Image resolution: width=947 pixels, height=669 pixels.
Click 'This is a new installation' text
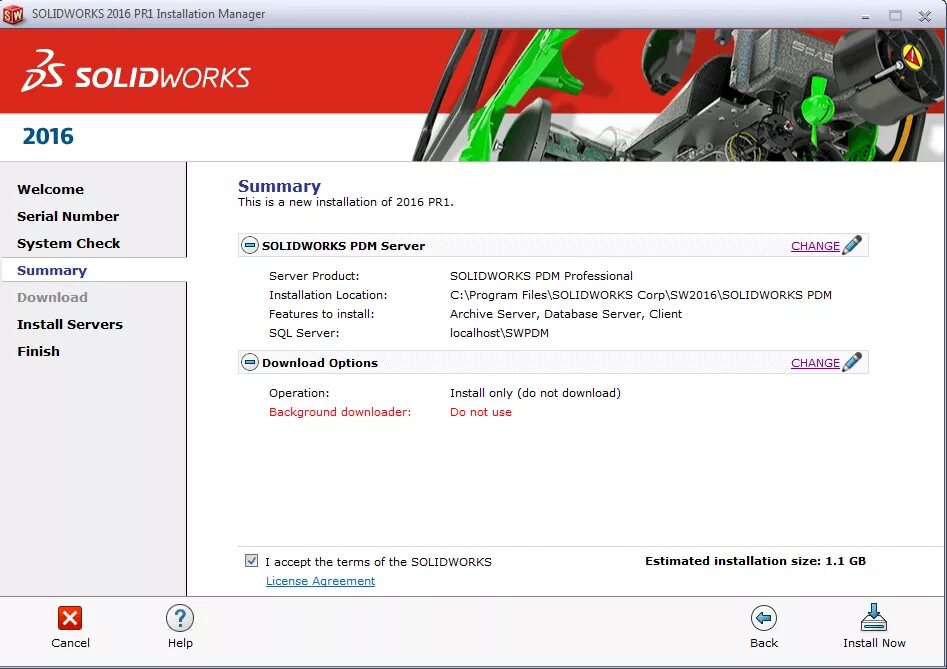(x=345, y=202)
